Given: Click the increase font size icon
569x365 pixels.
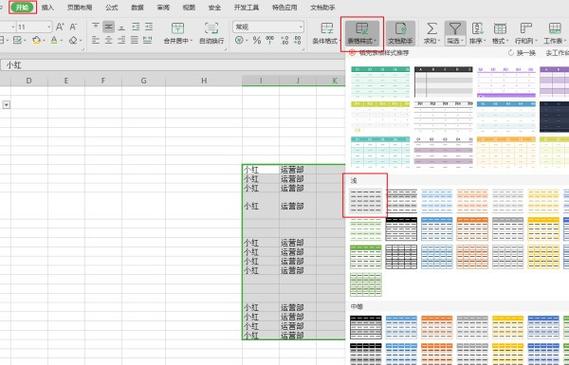Looking at the screenshot, I should (60, 27).
